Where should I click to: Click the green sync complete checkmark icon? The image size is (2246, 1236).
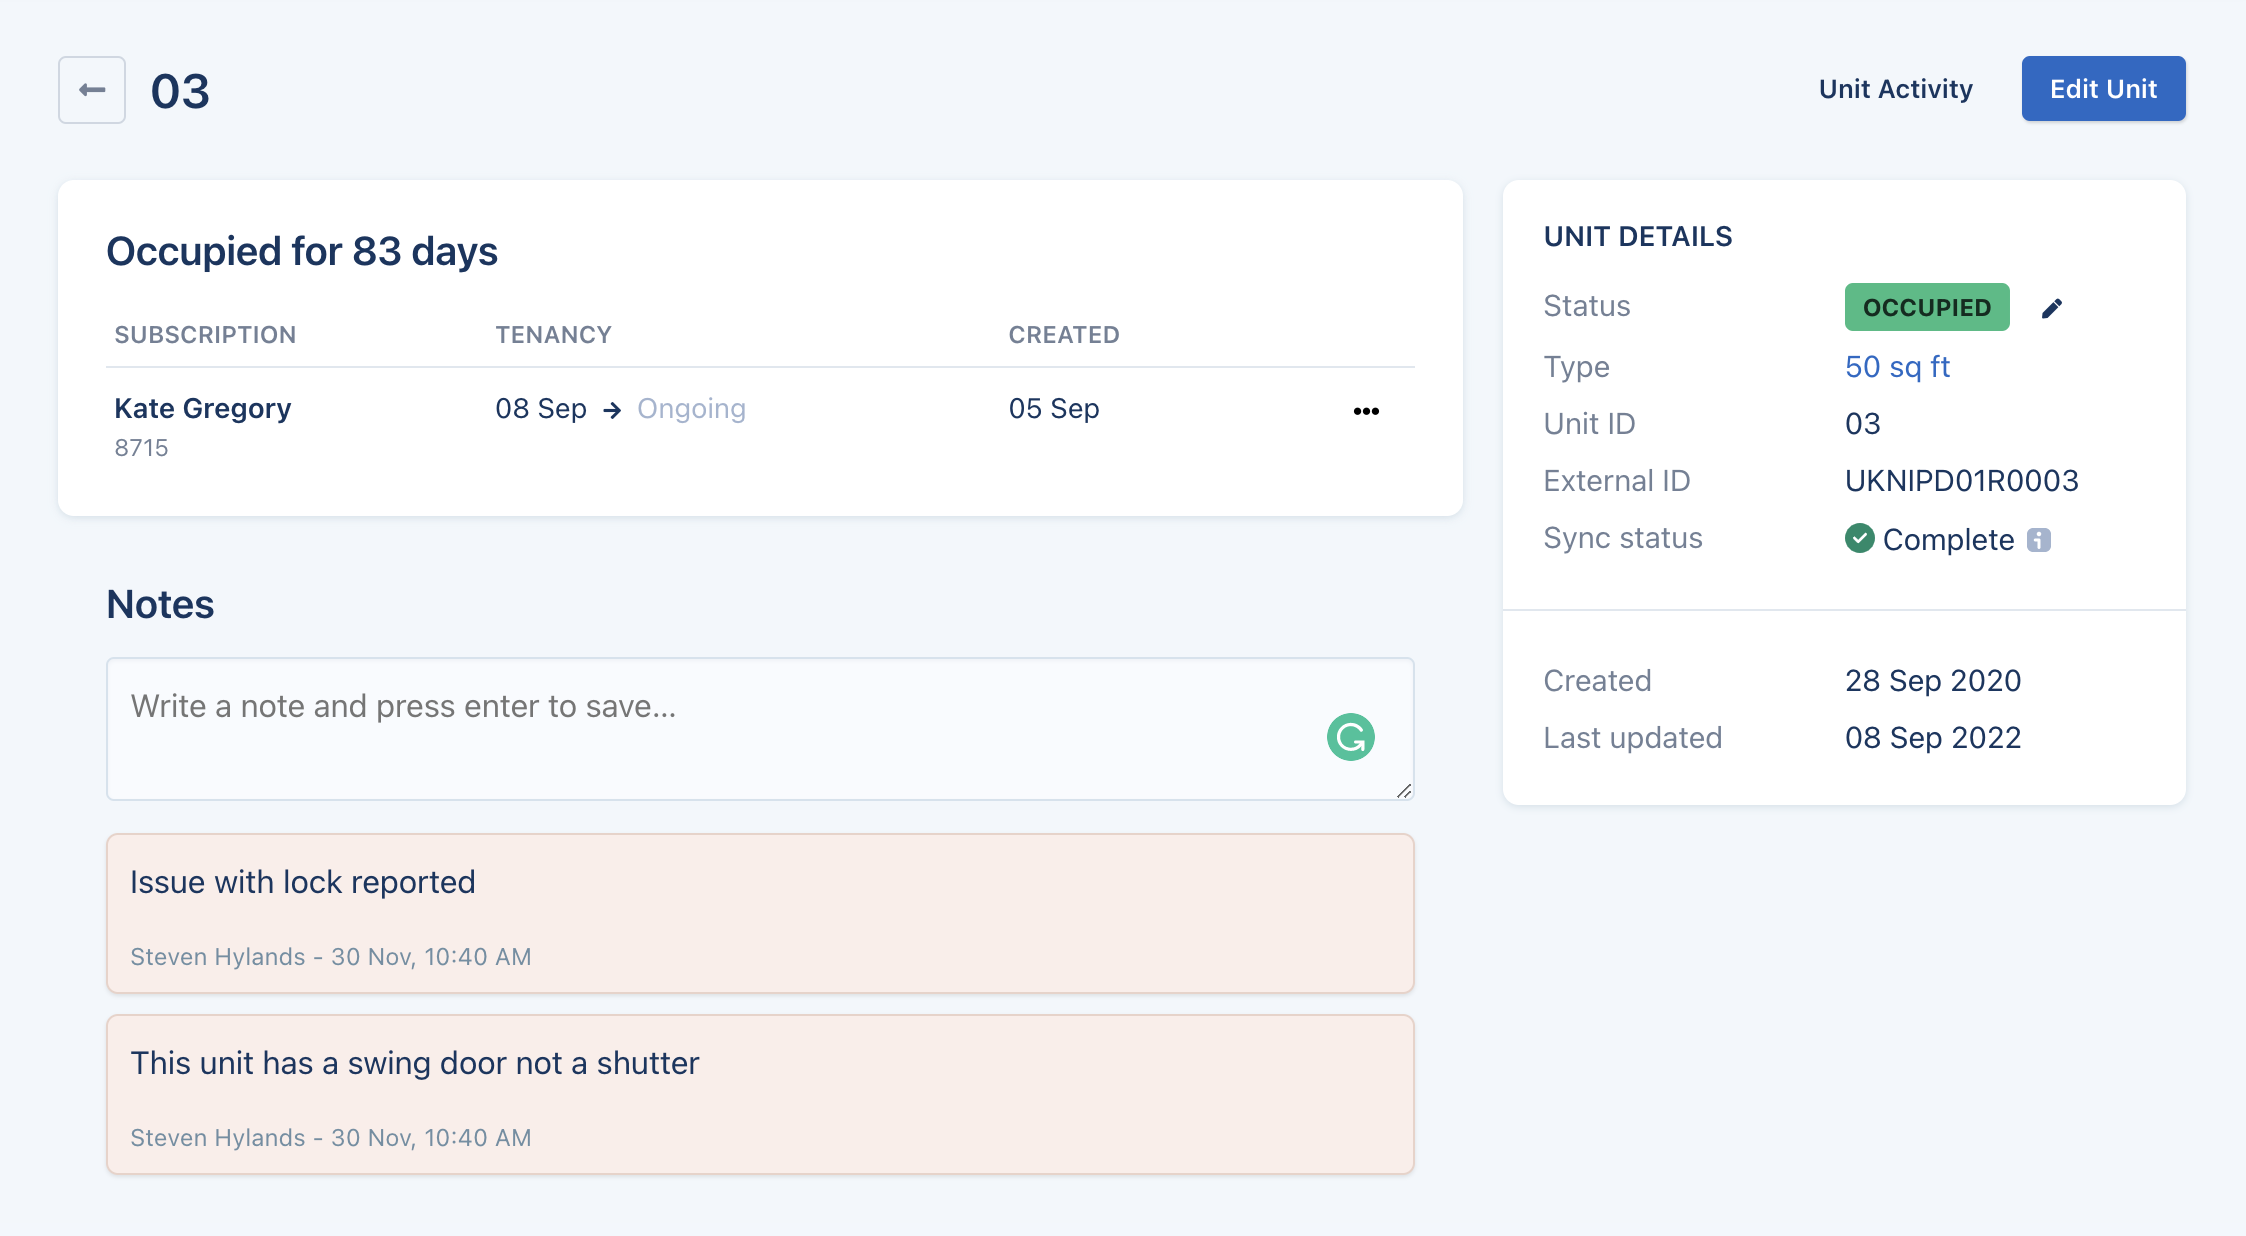coord(1859,538)
